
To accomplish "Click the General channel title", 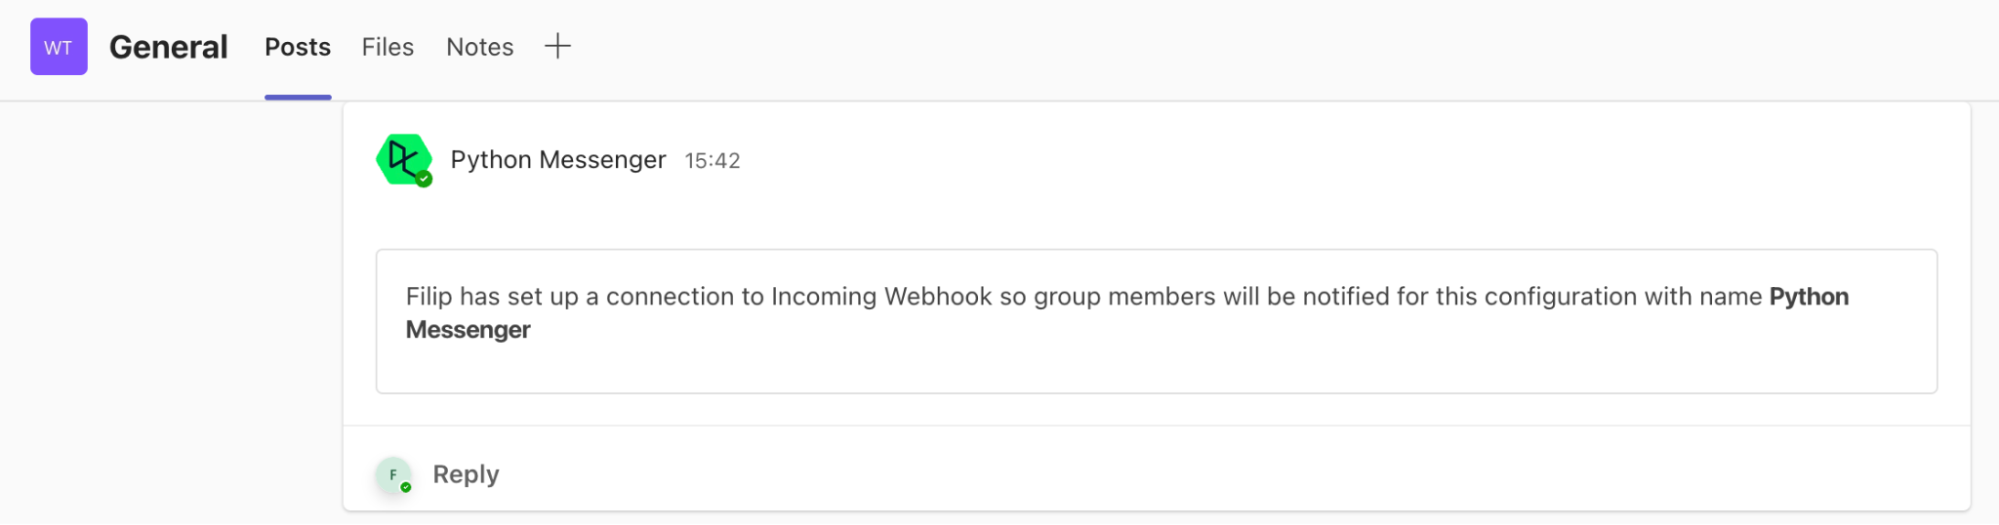I will point(168,47).
